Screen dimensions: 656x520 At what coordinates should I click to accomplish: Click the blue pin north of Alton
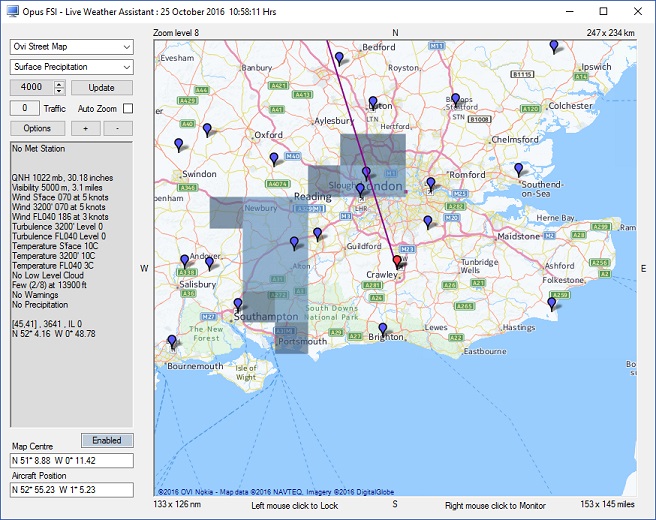point(295,243)
